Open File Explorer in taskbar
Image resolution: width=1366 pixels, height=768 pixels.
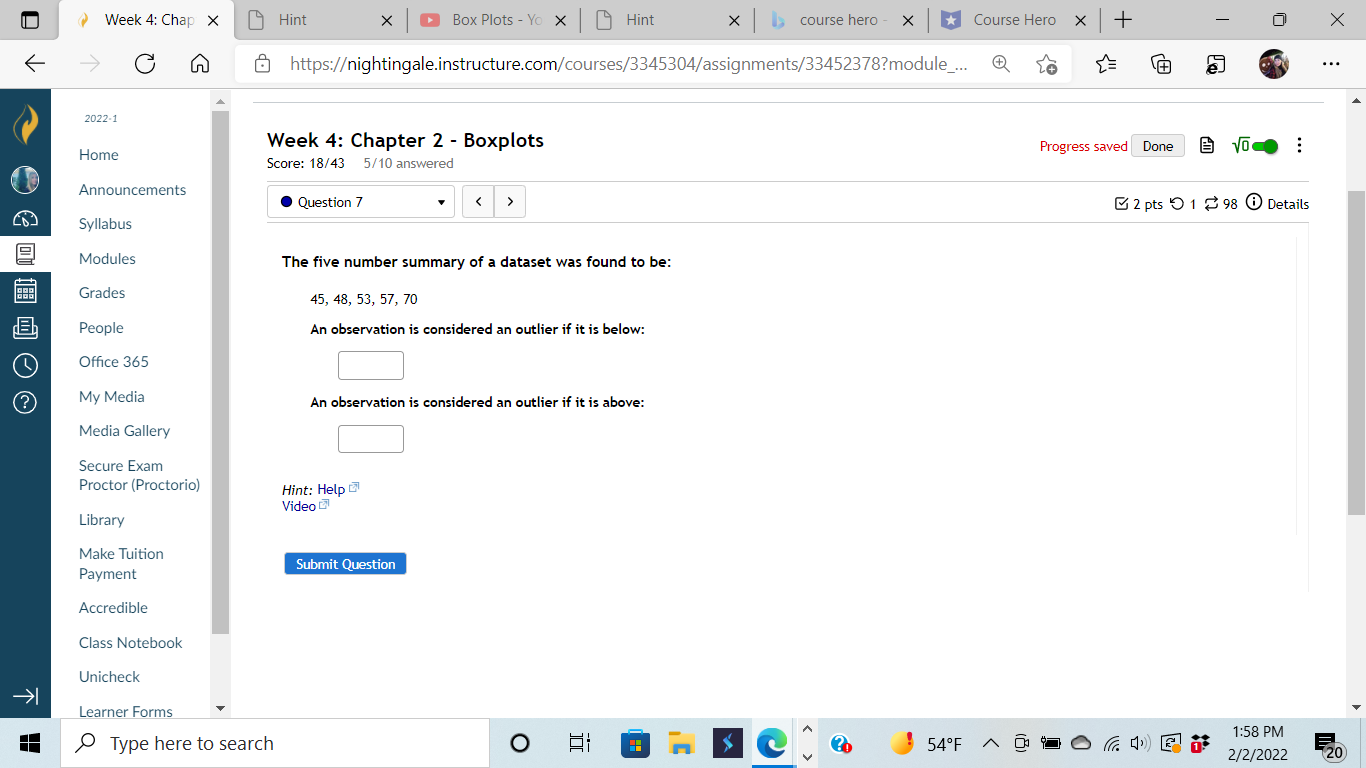point(682,743)
